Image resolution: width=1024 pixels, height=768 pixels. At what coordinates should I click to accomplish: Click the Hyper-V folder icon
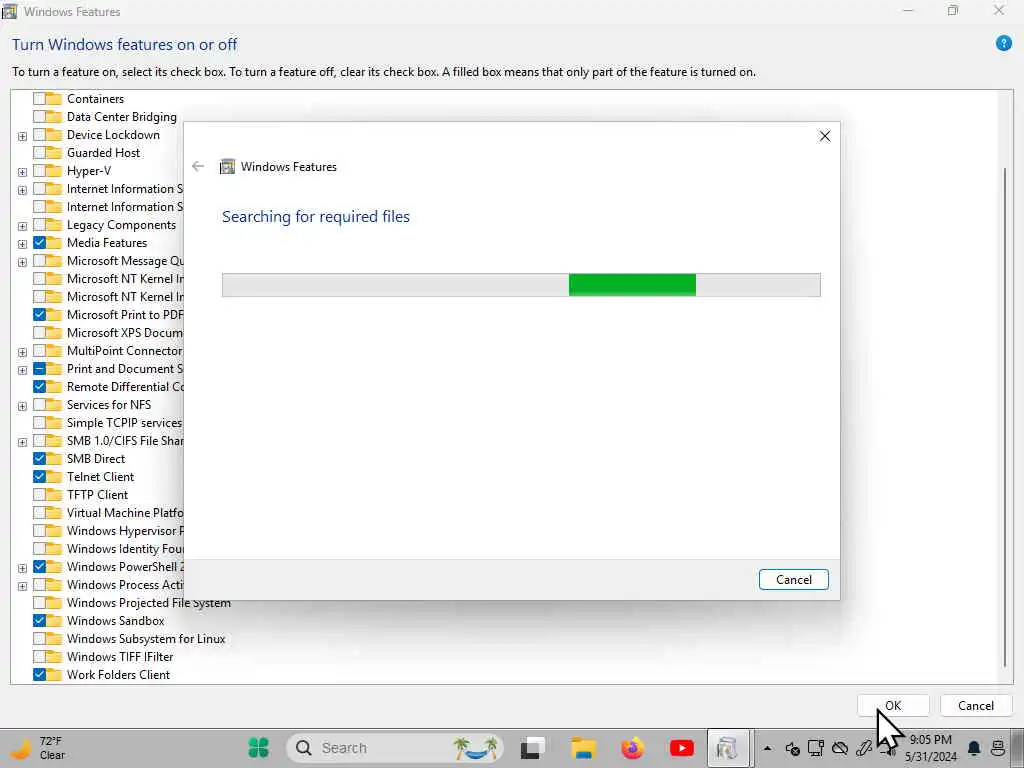pyautogui.click(x=54, y=171)
